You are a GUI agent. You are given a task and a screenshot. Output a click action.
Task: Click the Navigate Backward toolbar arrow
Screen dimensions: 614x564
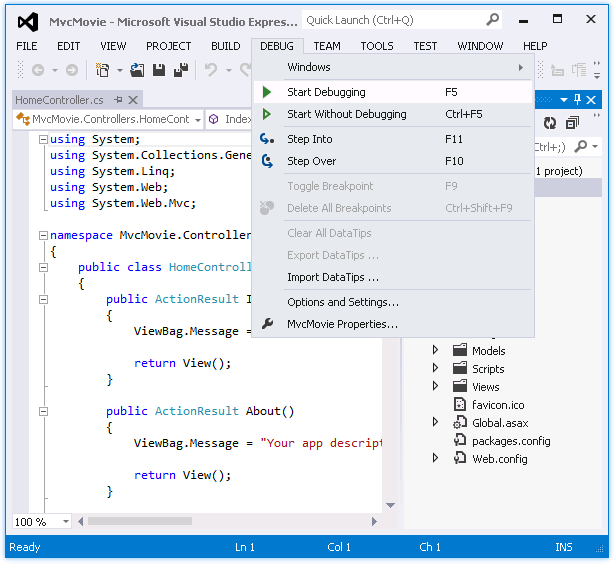tap(38, 70)
